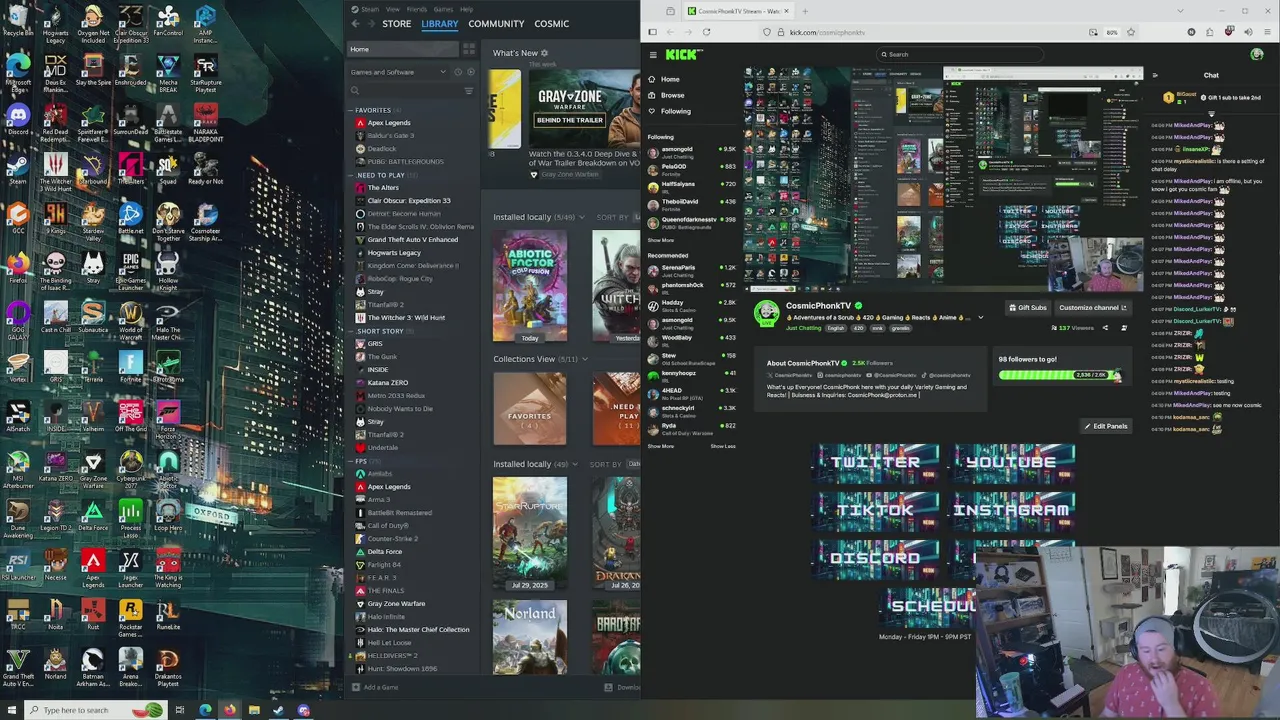Open the Rockstar Games Launcher desktop icon
The height and width of the screenshot is (720, 1280).
pos(131,619)
